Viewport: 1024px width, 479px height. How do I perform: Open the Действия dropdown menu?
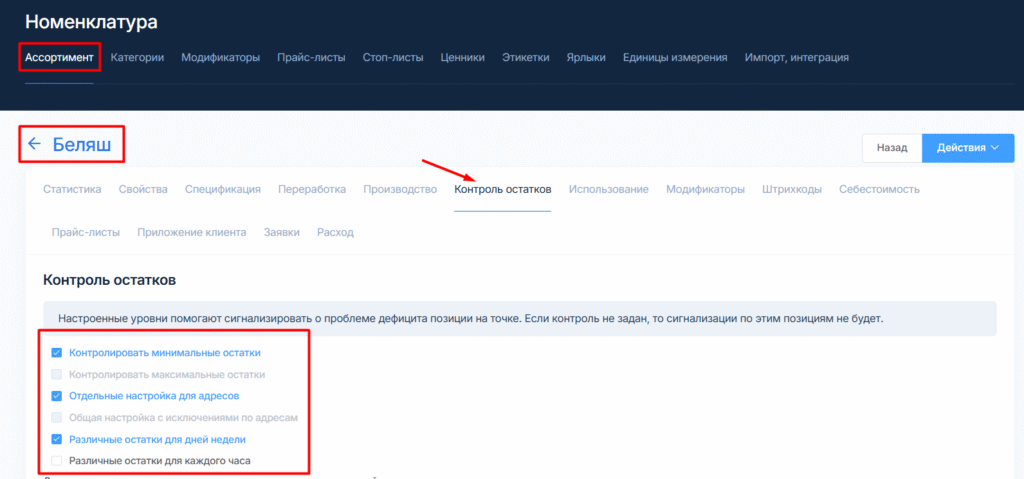[967, 148]
